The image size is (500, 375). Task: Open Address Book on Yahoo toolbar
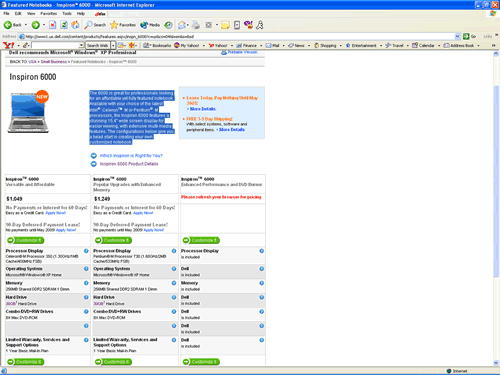[x=459, y=45]
